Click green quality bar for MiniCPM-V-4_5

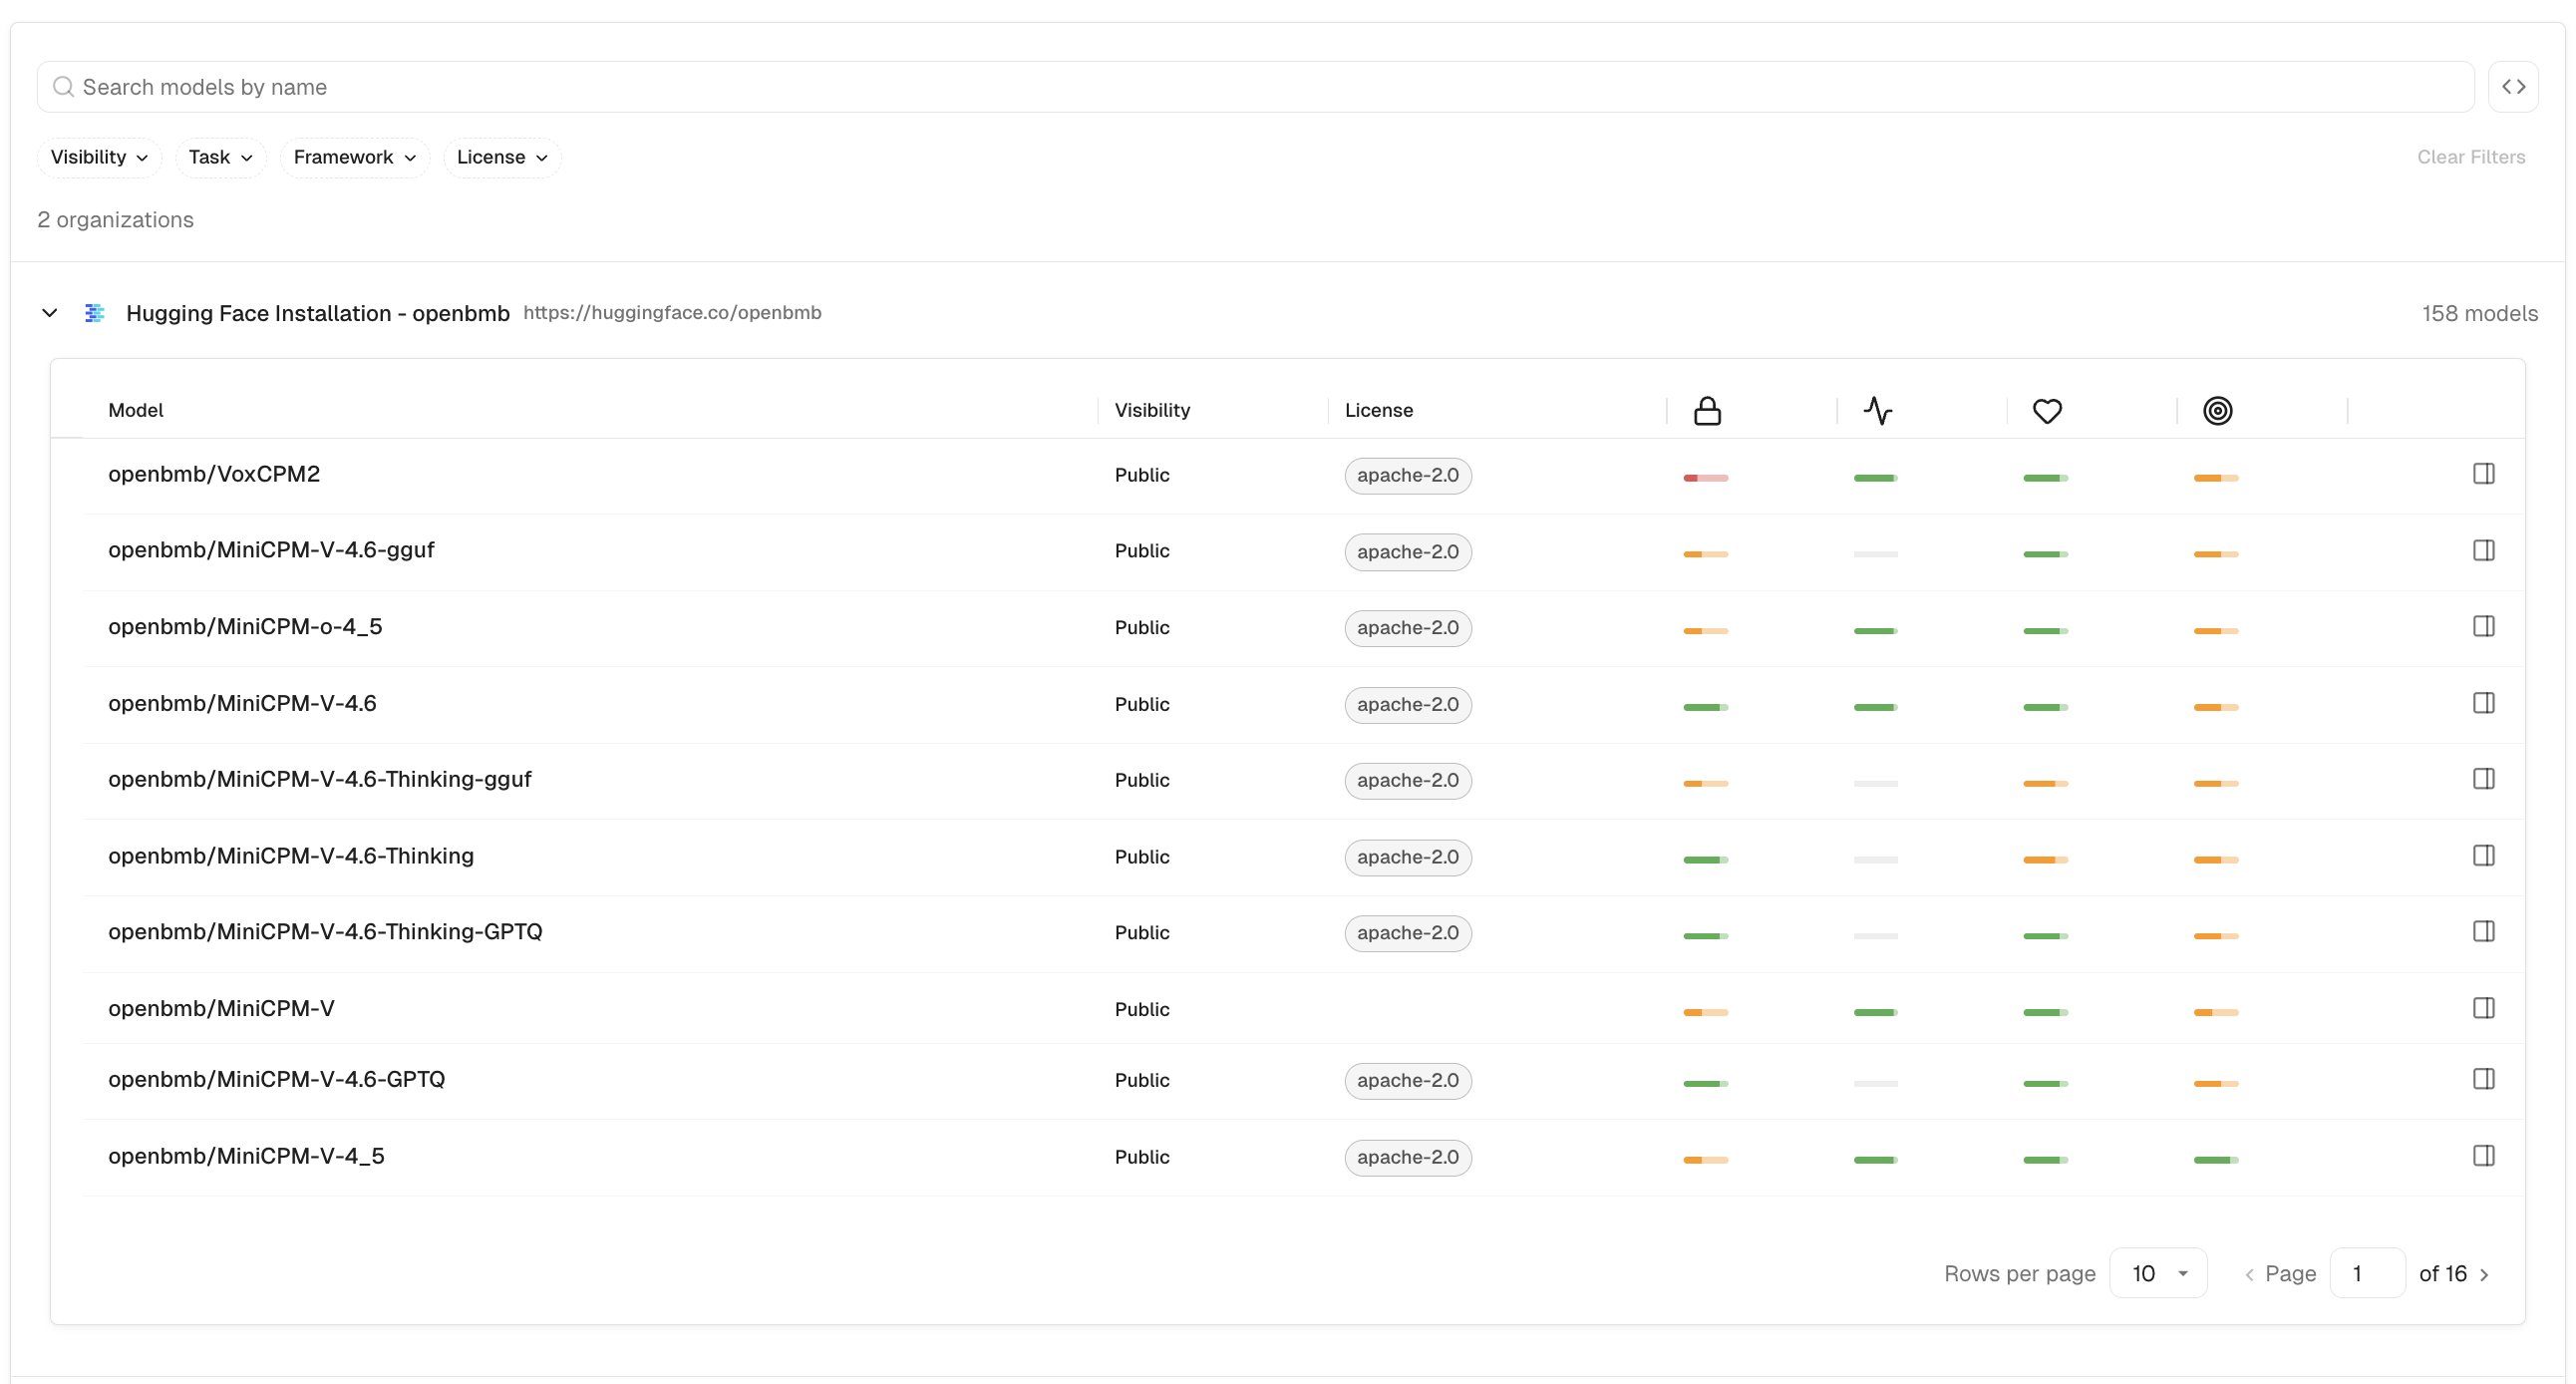tap(2216, 1160)
